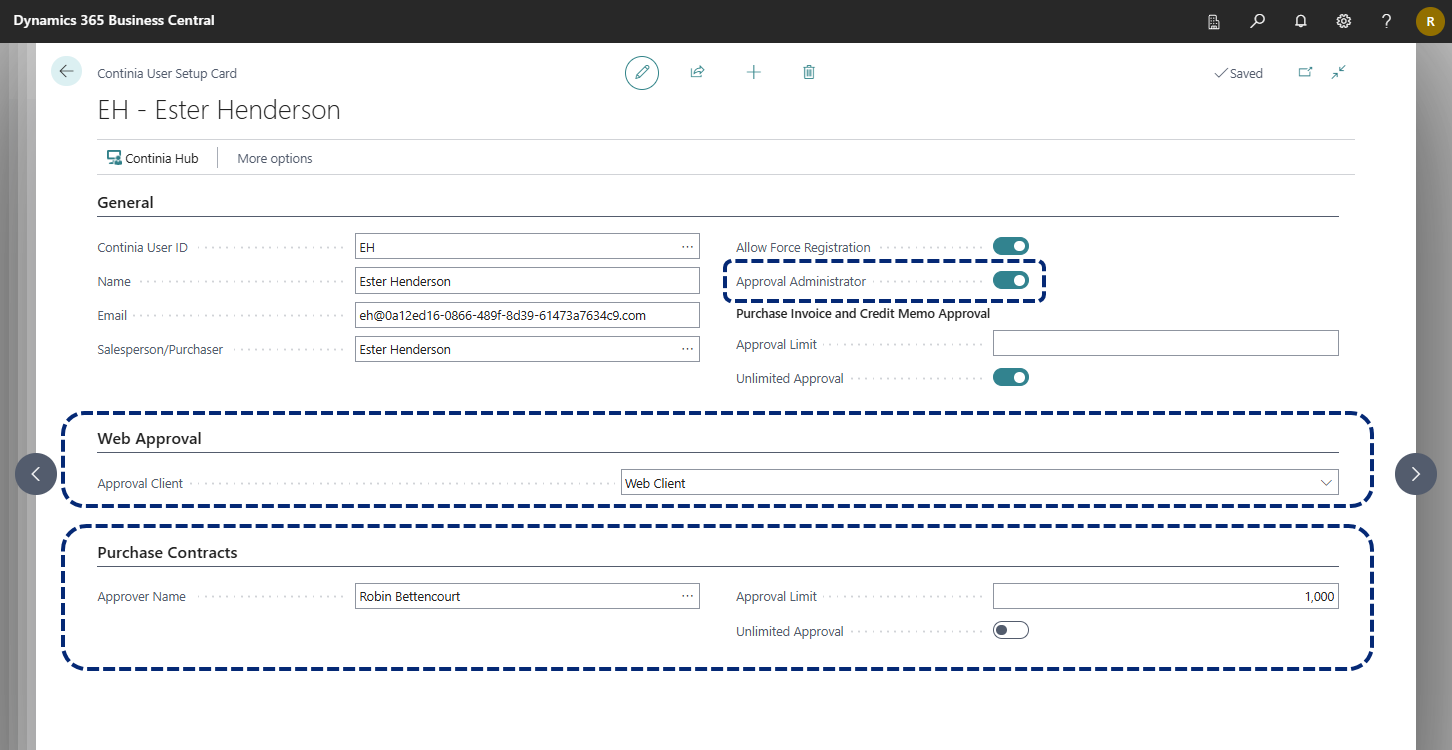Delete the record using the trash icon

(809, 72)
